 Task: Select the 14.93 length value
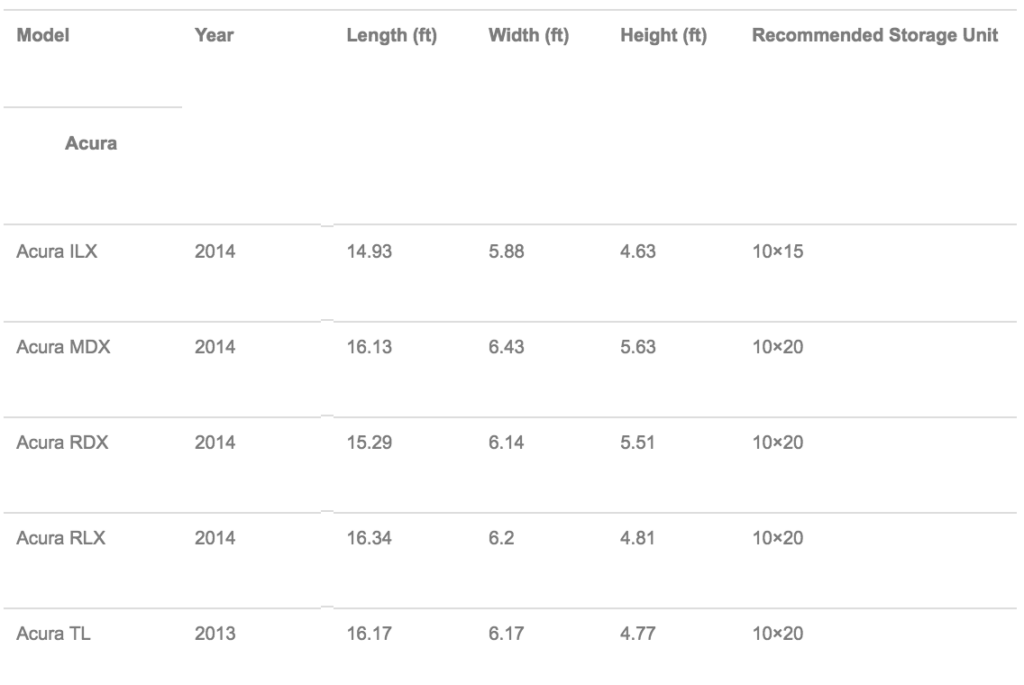tap(369, 252)
